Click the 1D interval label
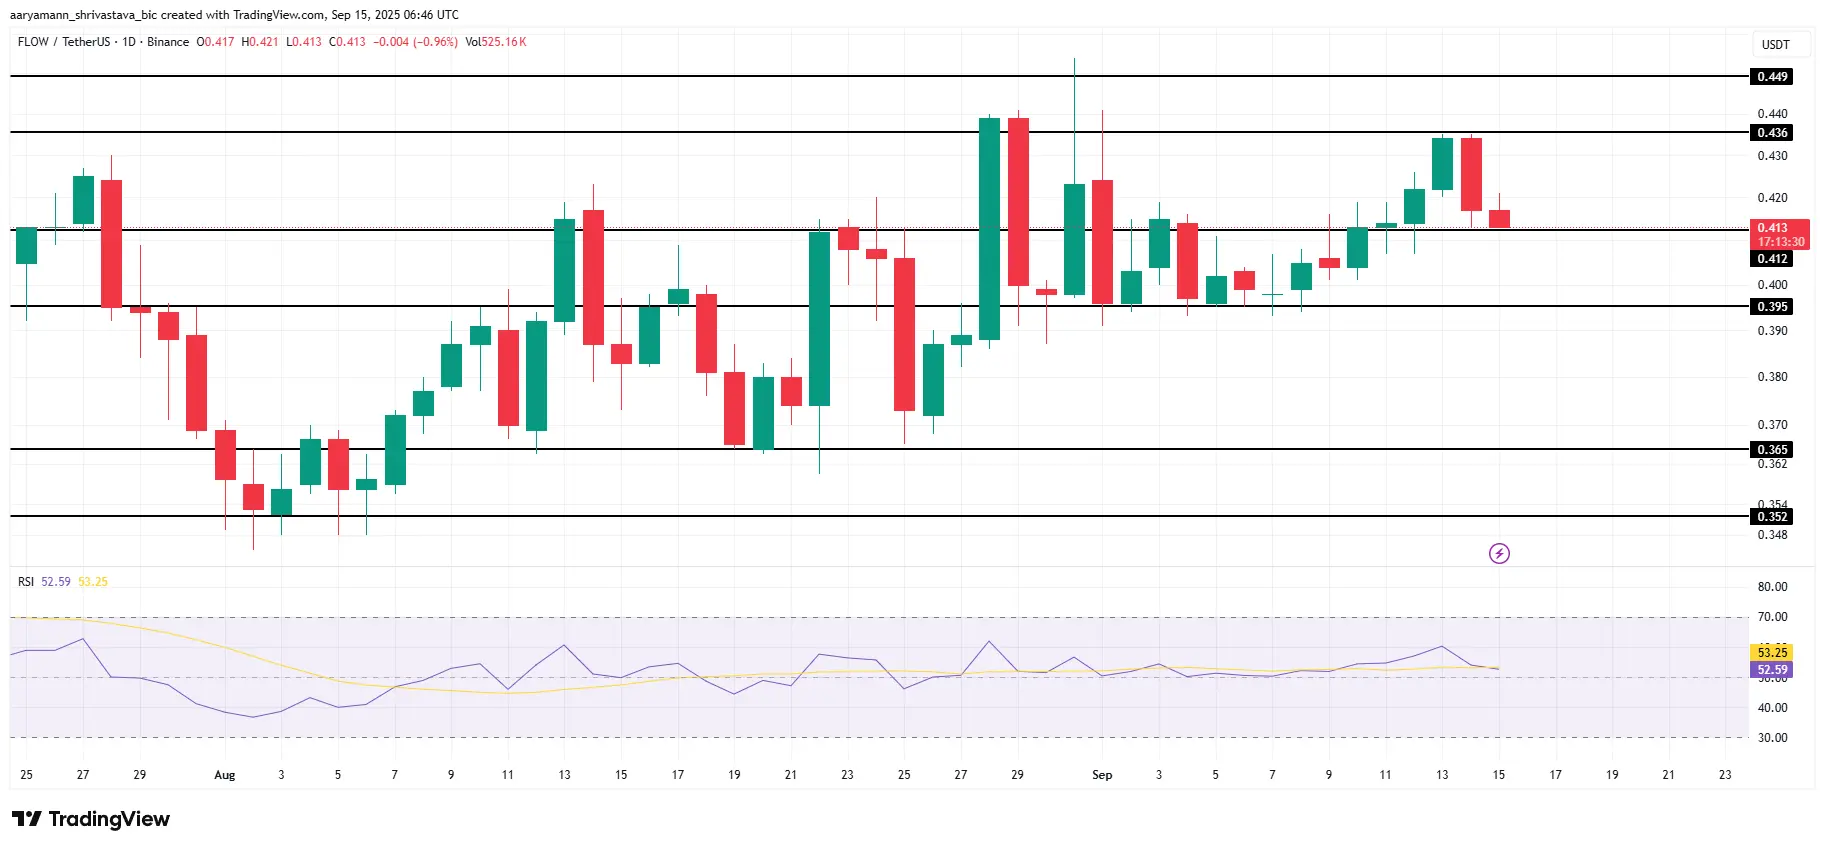Image resolution: width=1825 pixels, height=849 pixels. coord(129,42)
